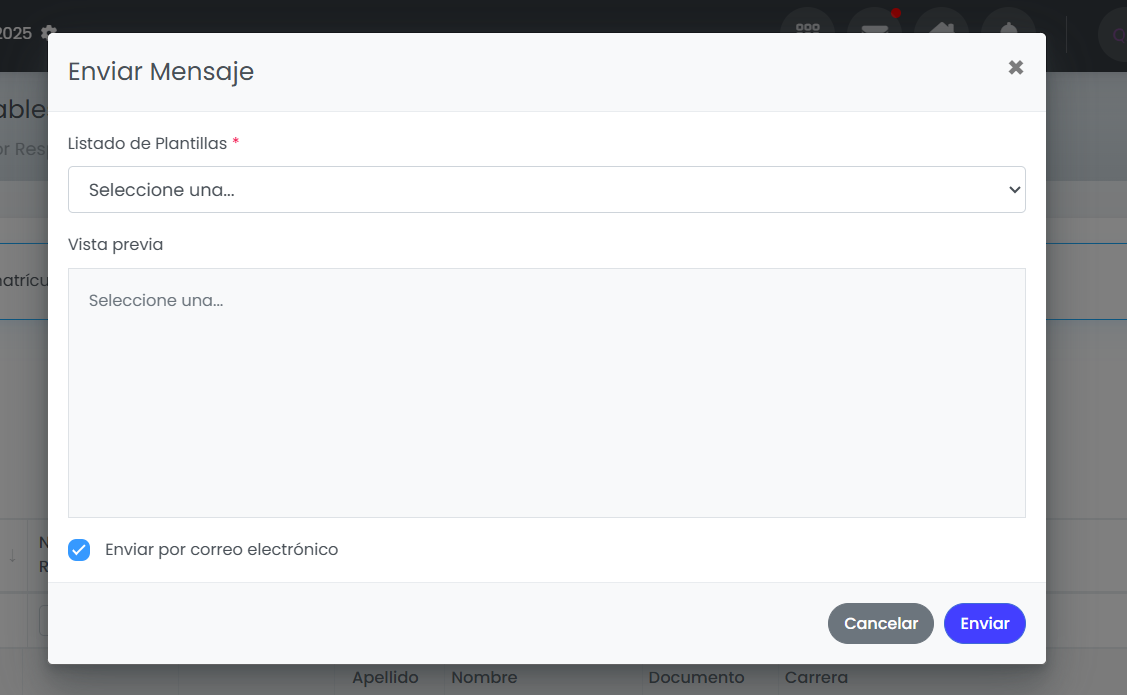The width and height of the screenshot is (1127, 695).
Task: Click the sort arrow in table header
Action: [12, 556]
